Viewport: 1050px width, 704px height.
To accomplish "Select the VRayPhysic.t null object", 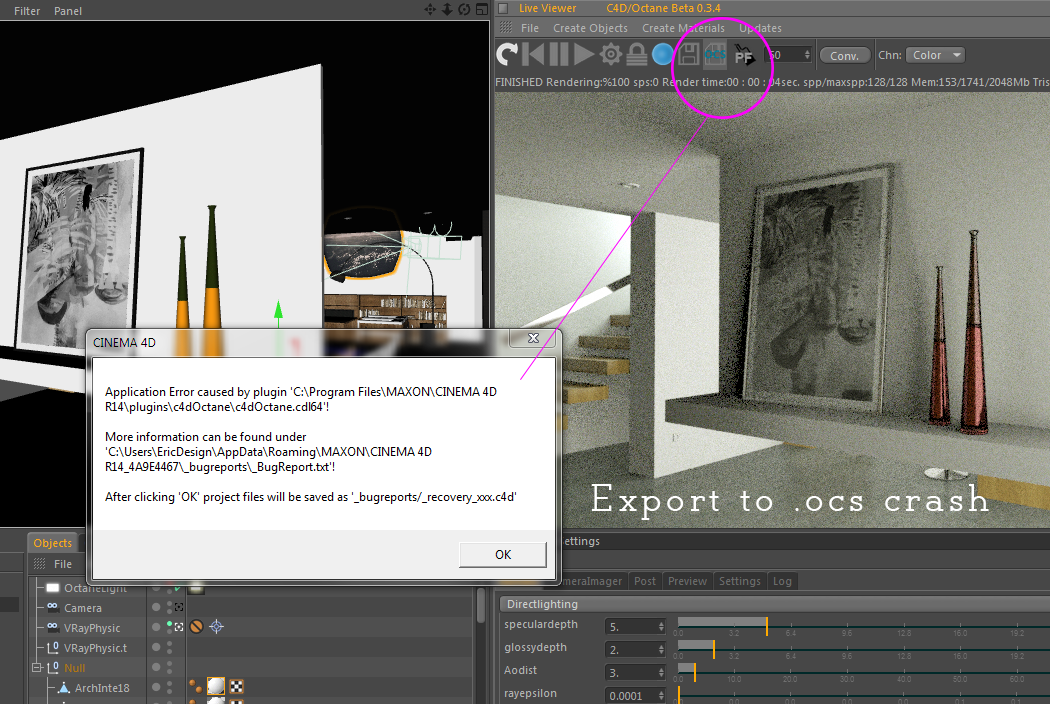I will (x=95, y=648).
